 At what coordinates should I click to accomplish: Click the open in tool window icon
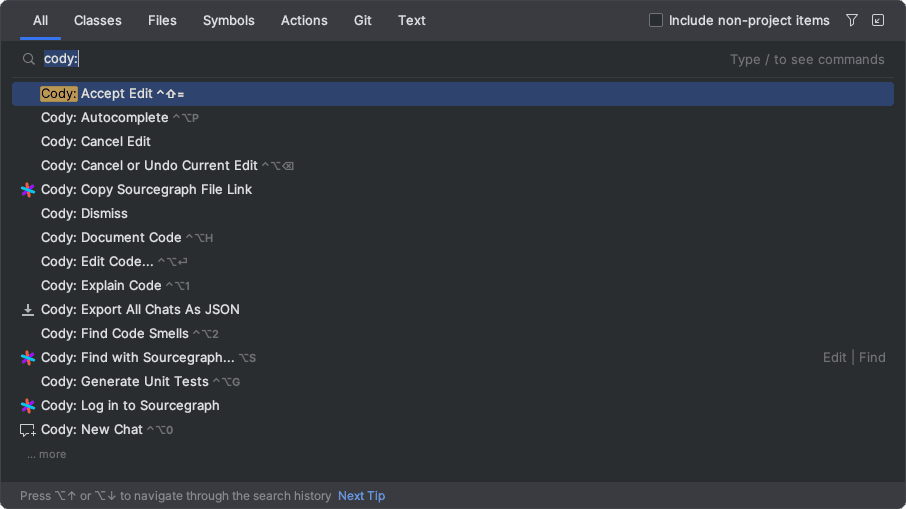pos(878,20)
